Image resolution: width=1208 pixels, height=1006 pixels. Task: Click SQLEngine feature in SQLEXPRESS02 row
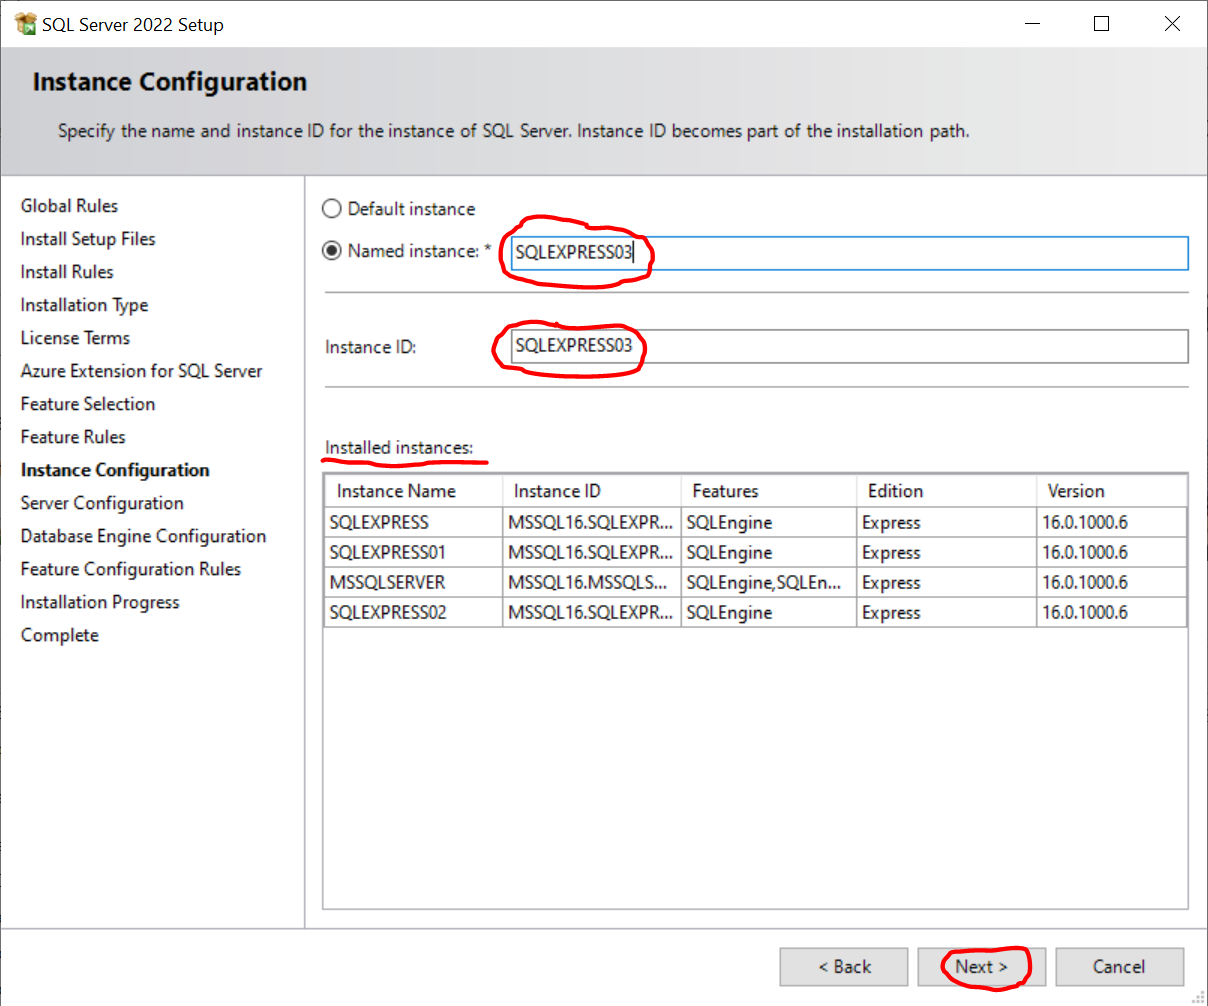tap(769, 612)
